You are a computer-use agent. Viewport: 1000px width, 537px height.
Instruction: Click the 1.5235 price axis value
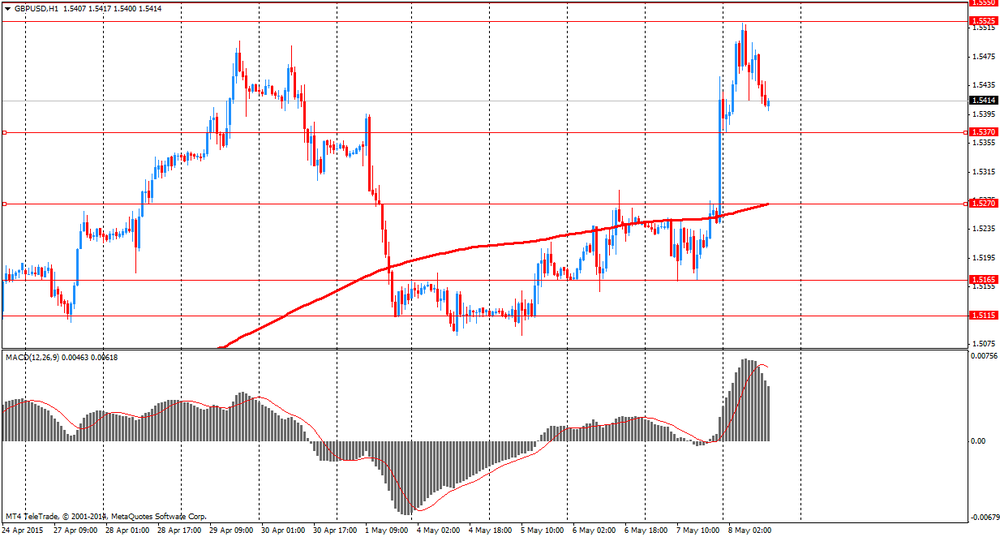(983, 228)
